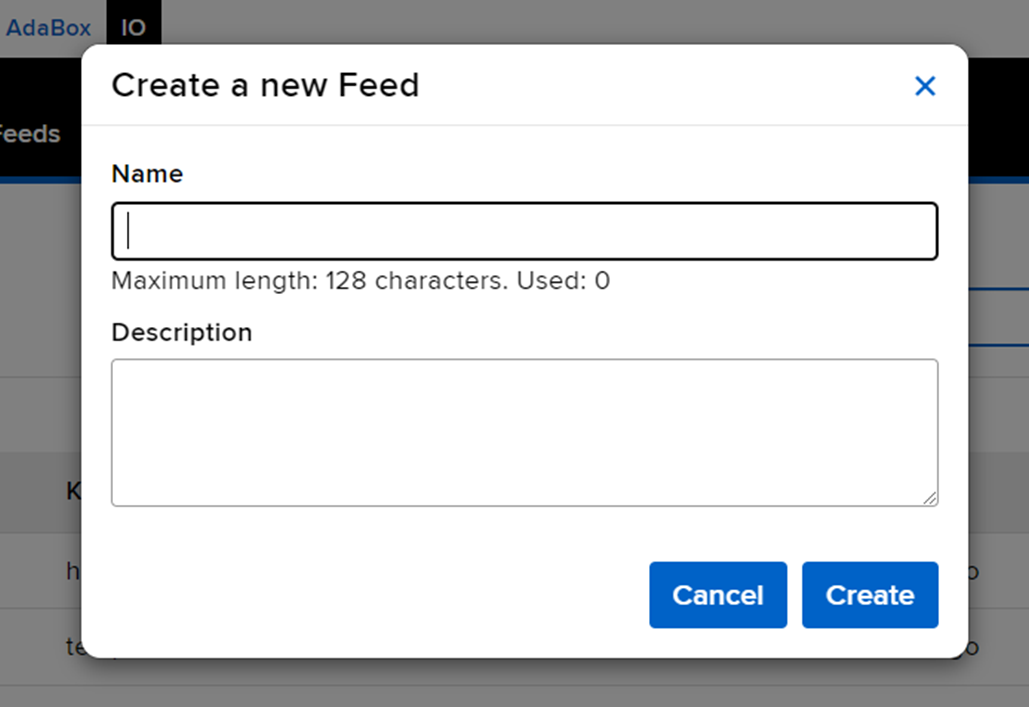
Task: Click the 'Maximum length: 128 characters' hint
Action: (309, 281)
